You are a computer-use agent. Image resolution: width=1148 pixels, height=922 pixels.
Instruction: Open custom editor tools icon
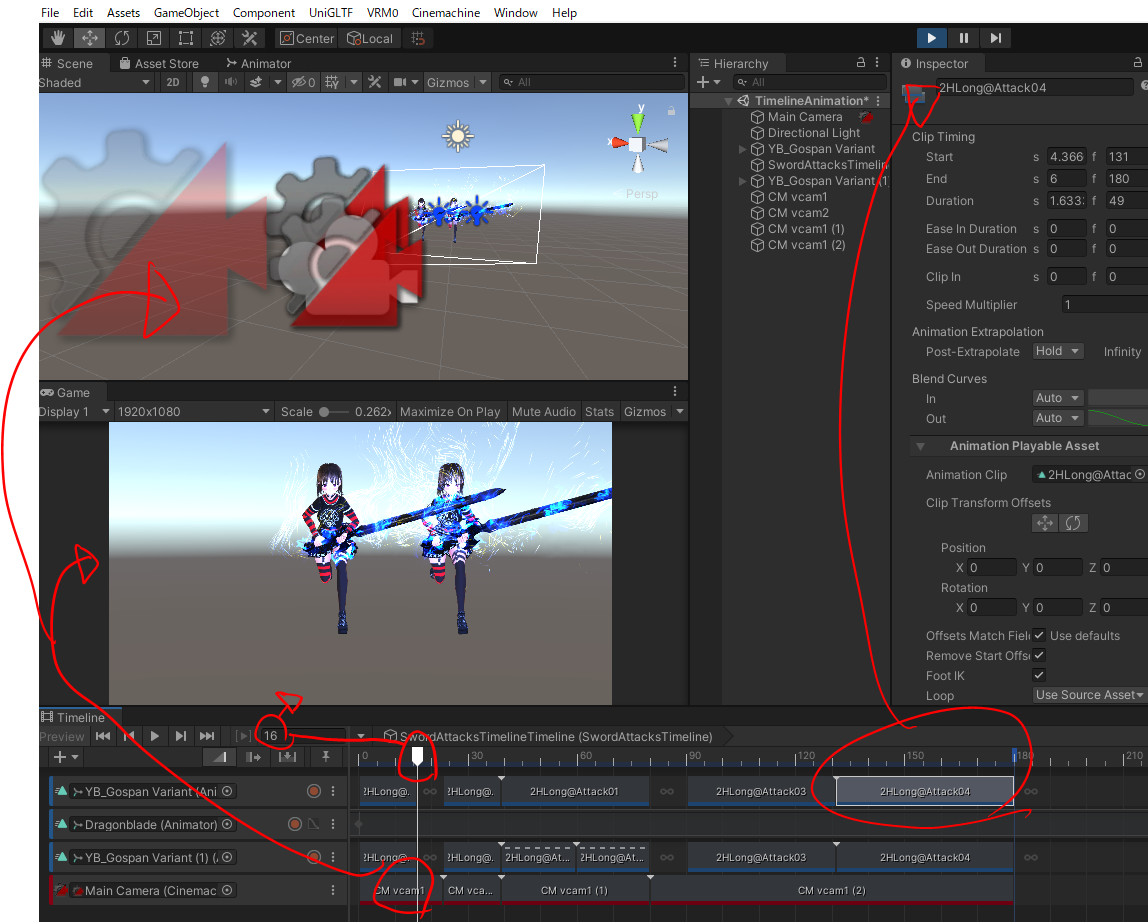point(250,38)
